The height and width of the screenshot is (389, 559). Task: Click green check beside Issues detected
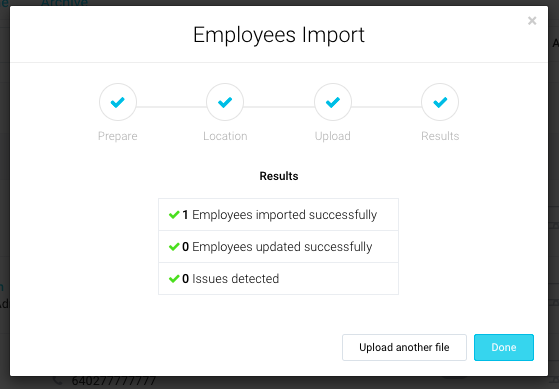(x=174, y=279)
